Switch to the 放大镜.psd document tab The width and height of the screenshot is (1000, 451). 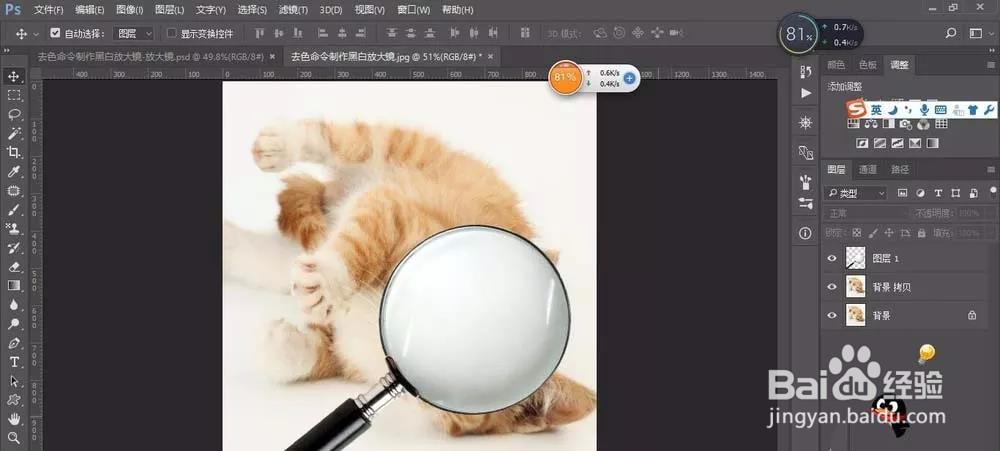[151, 57]
